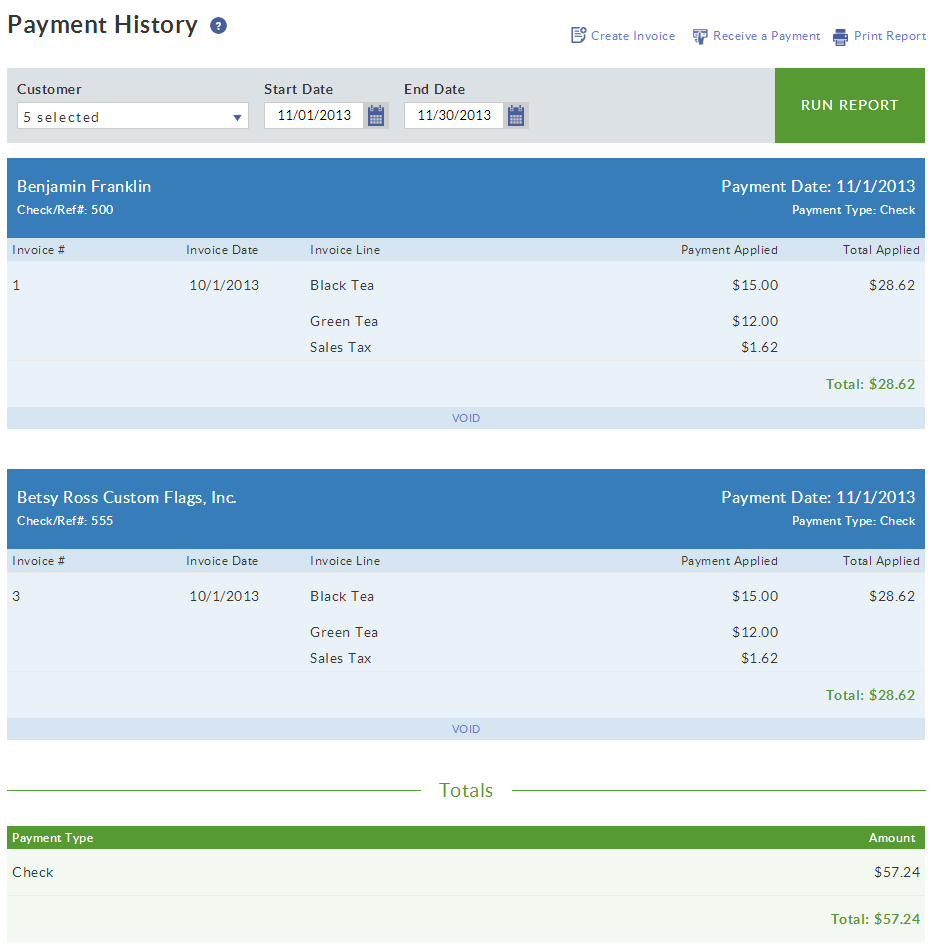Viewport: 932px width, 945px height.
Task: Select invoice 1 in Benjamin Franklin's payment
Action: 14,285
